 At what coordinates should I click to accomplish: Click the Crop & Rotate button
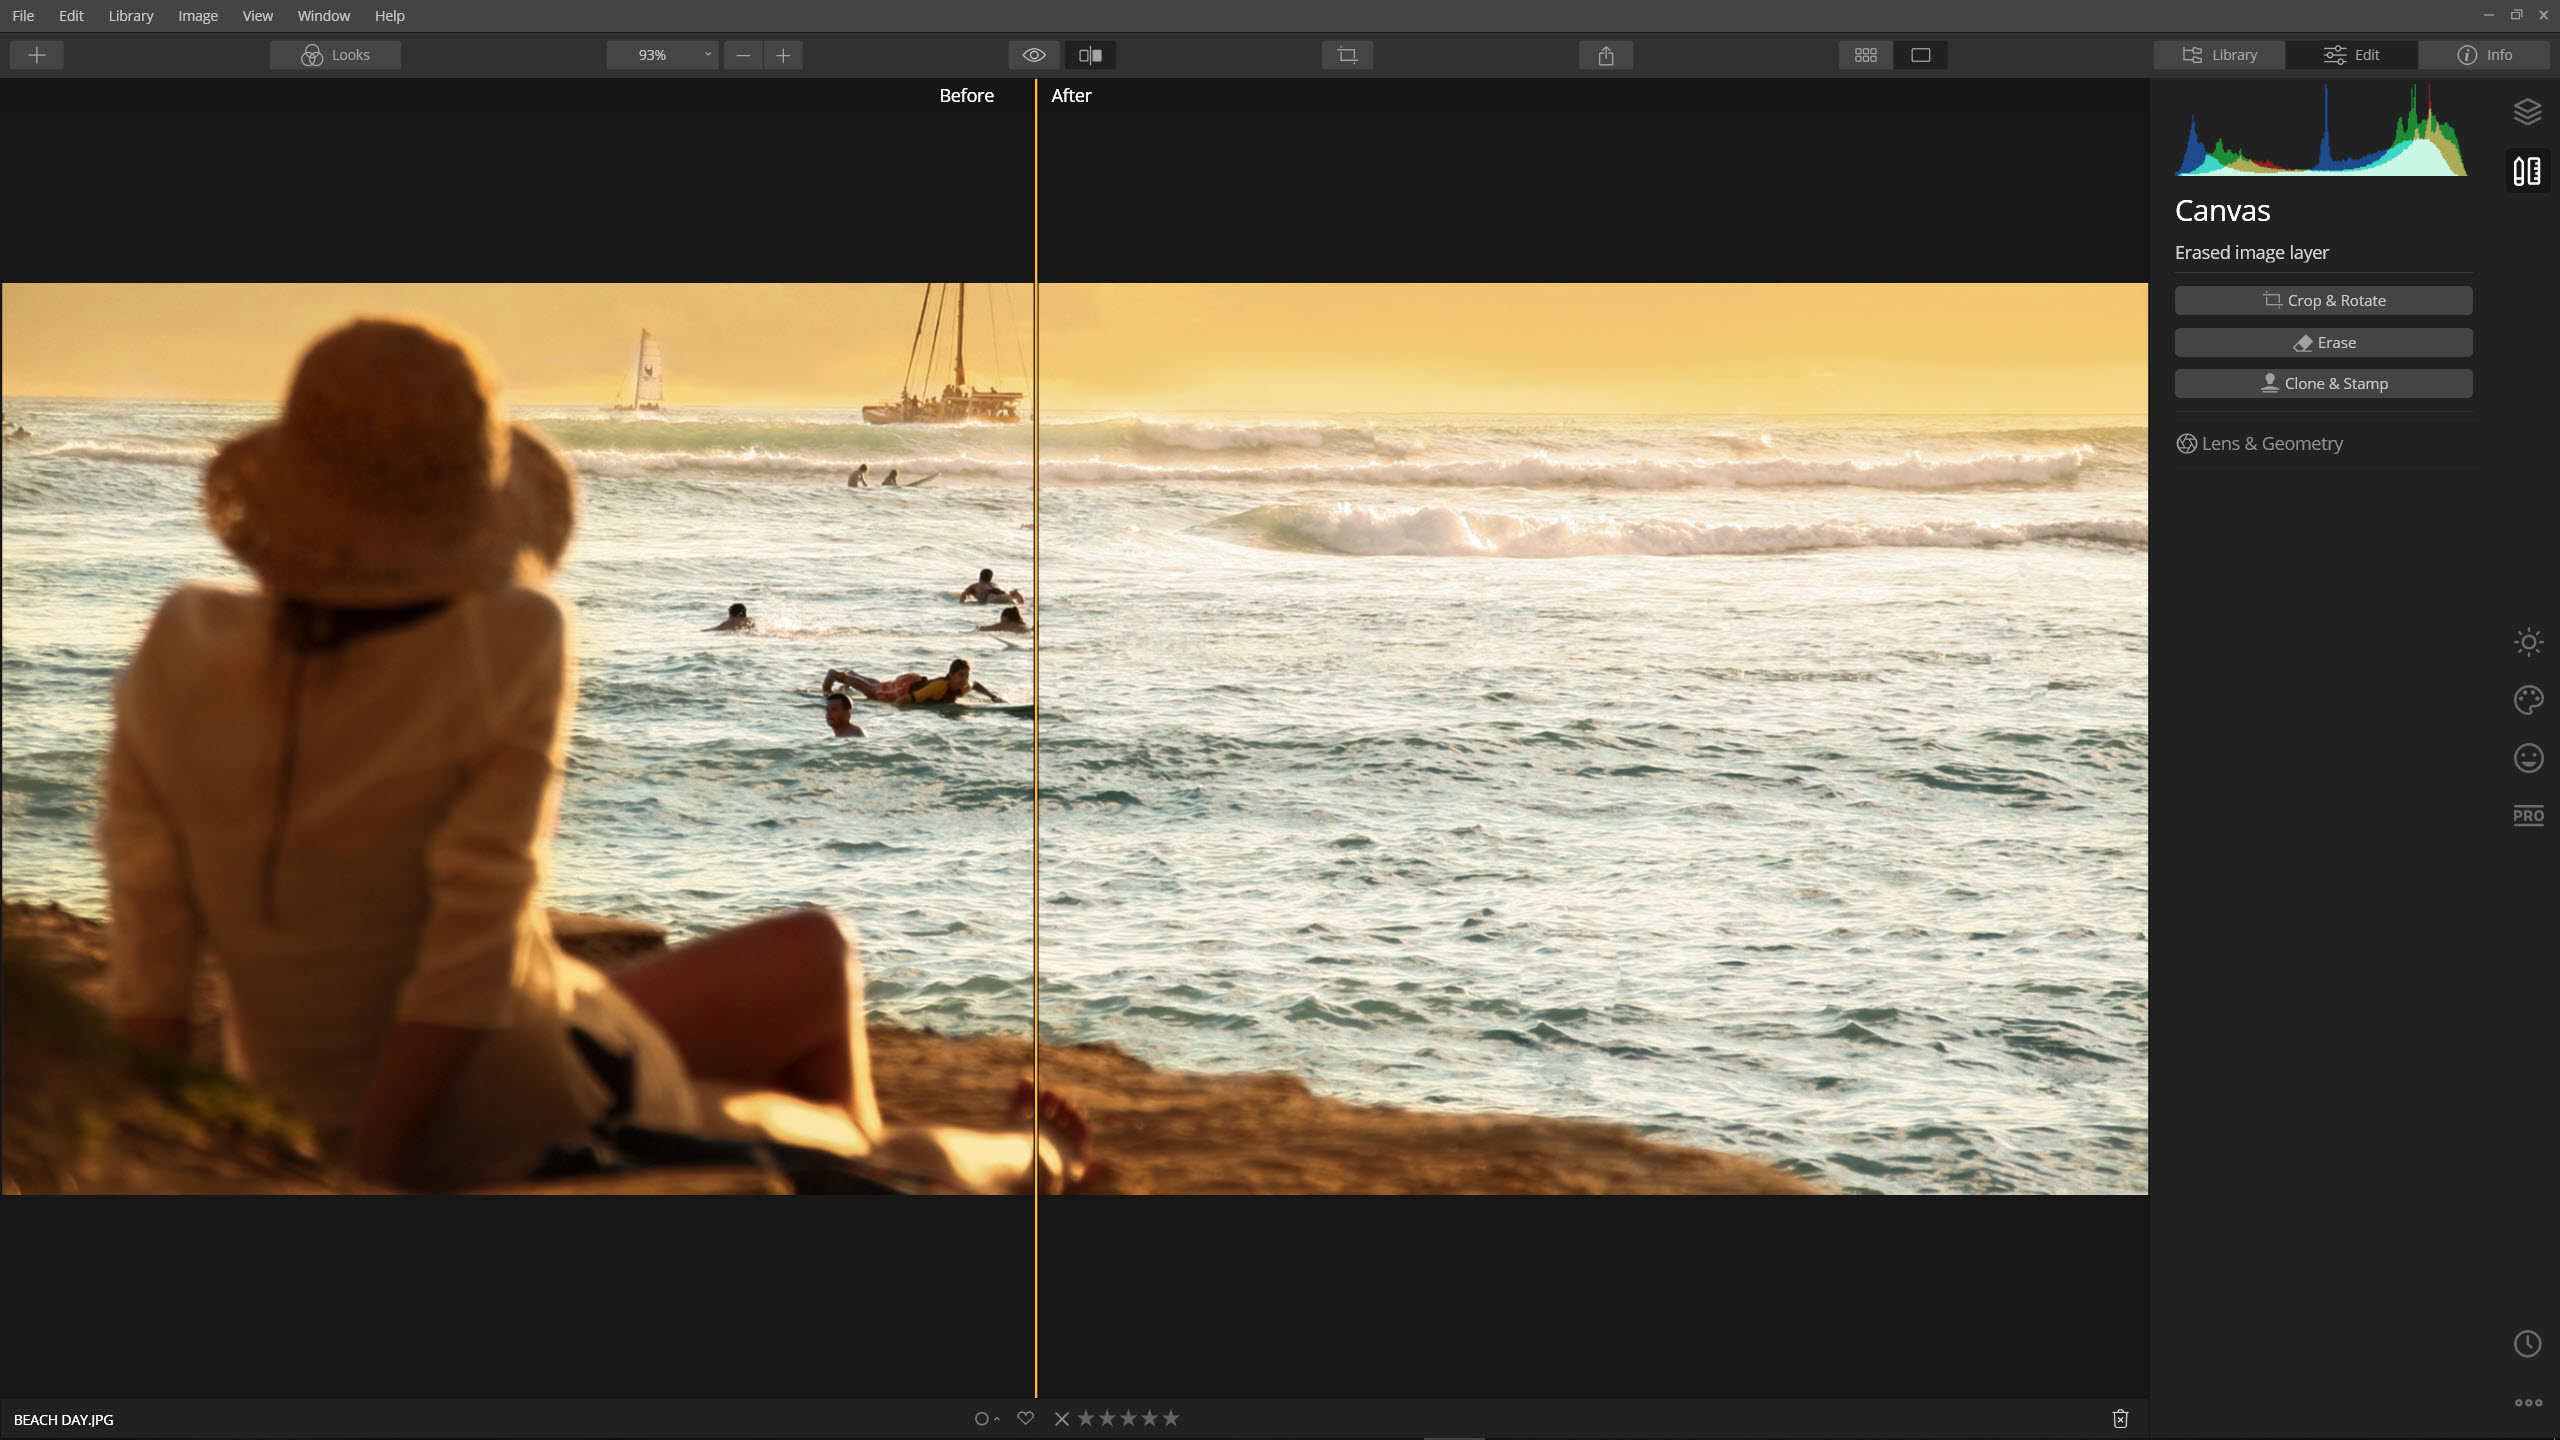2323,301
